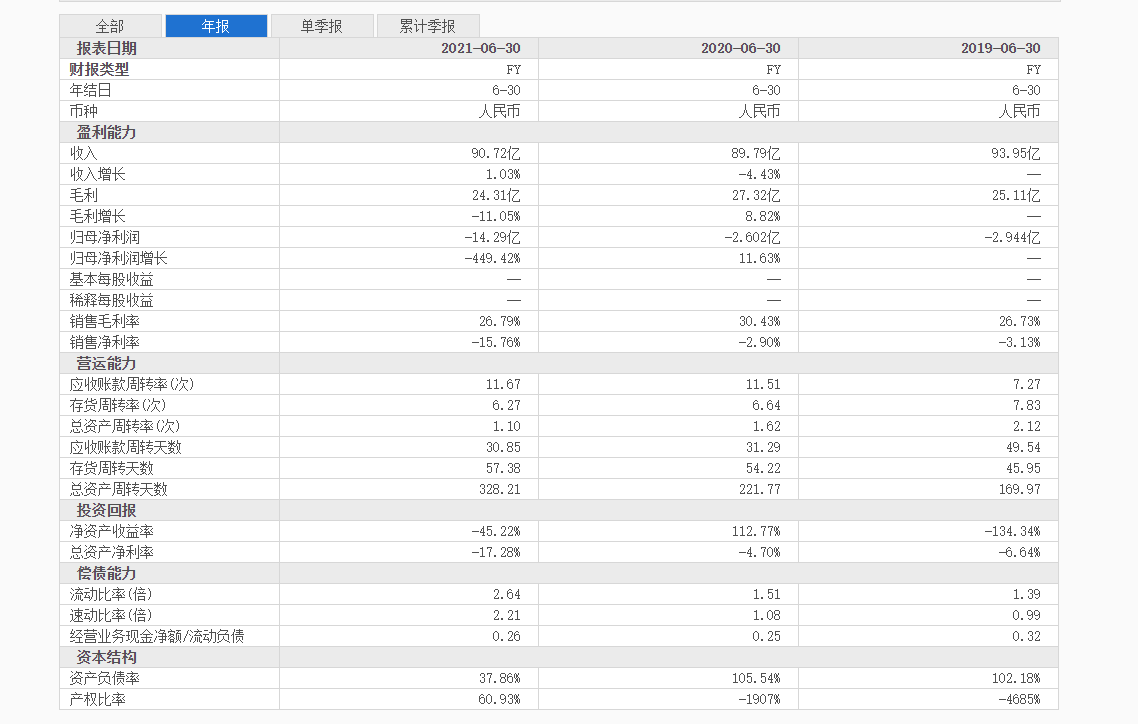
Task: Click the 2019-06-30 column header
Action: click(1000, 48)
